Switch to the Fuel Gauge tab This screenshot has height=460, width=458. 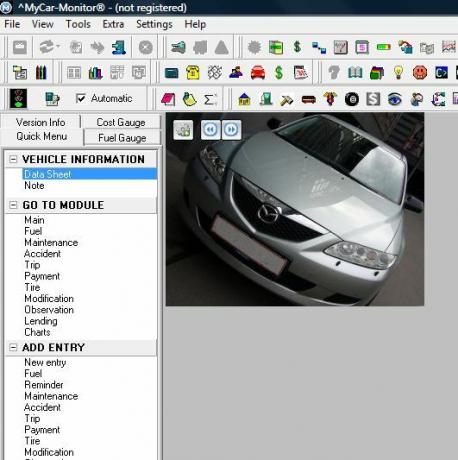point(122,138)
